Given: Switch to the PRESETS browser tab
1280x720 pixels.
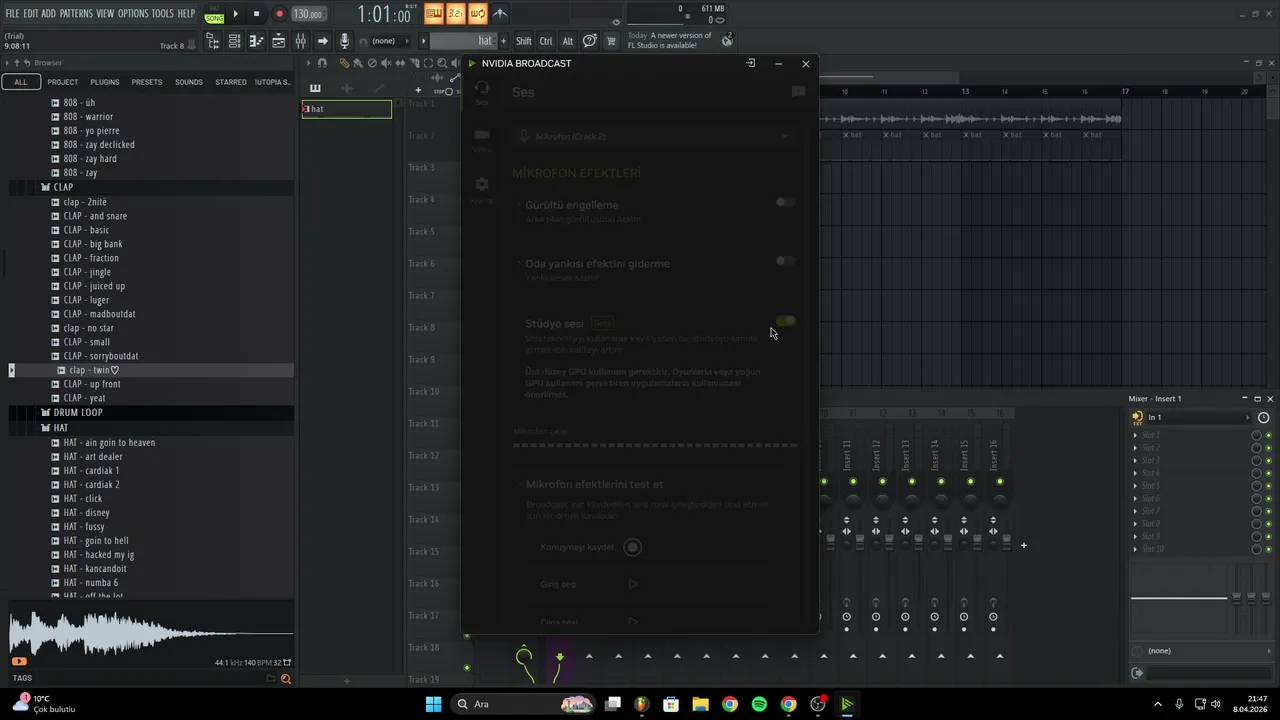Looking at the screenshot, I should pyautogui.click(x=147, y=82).
